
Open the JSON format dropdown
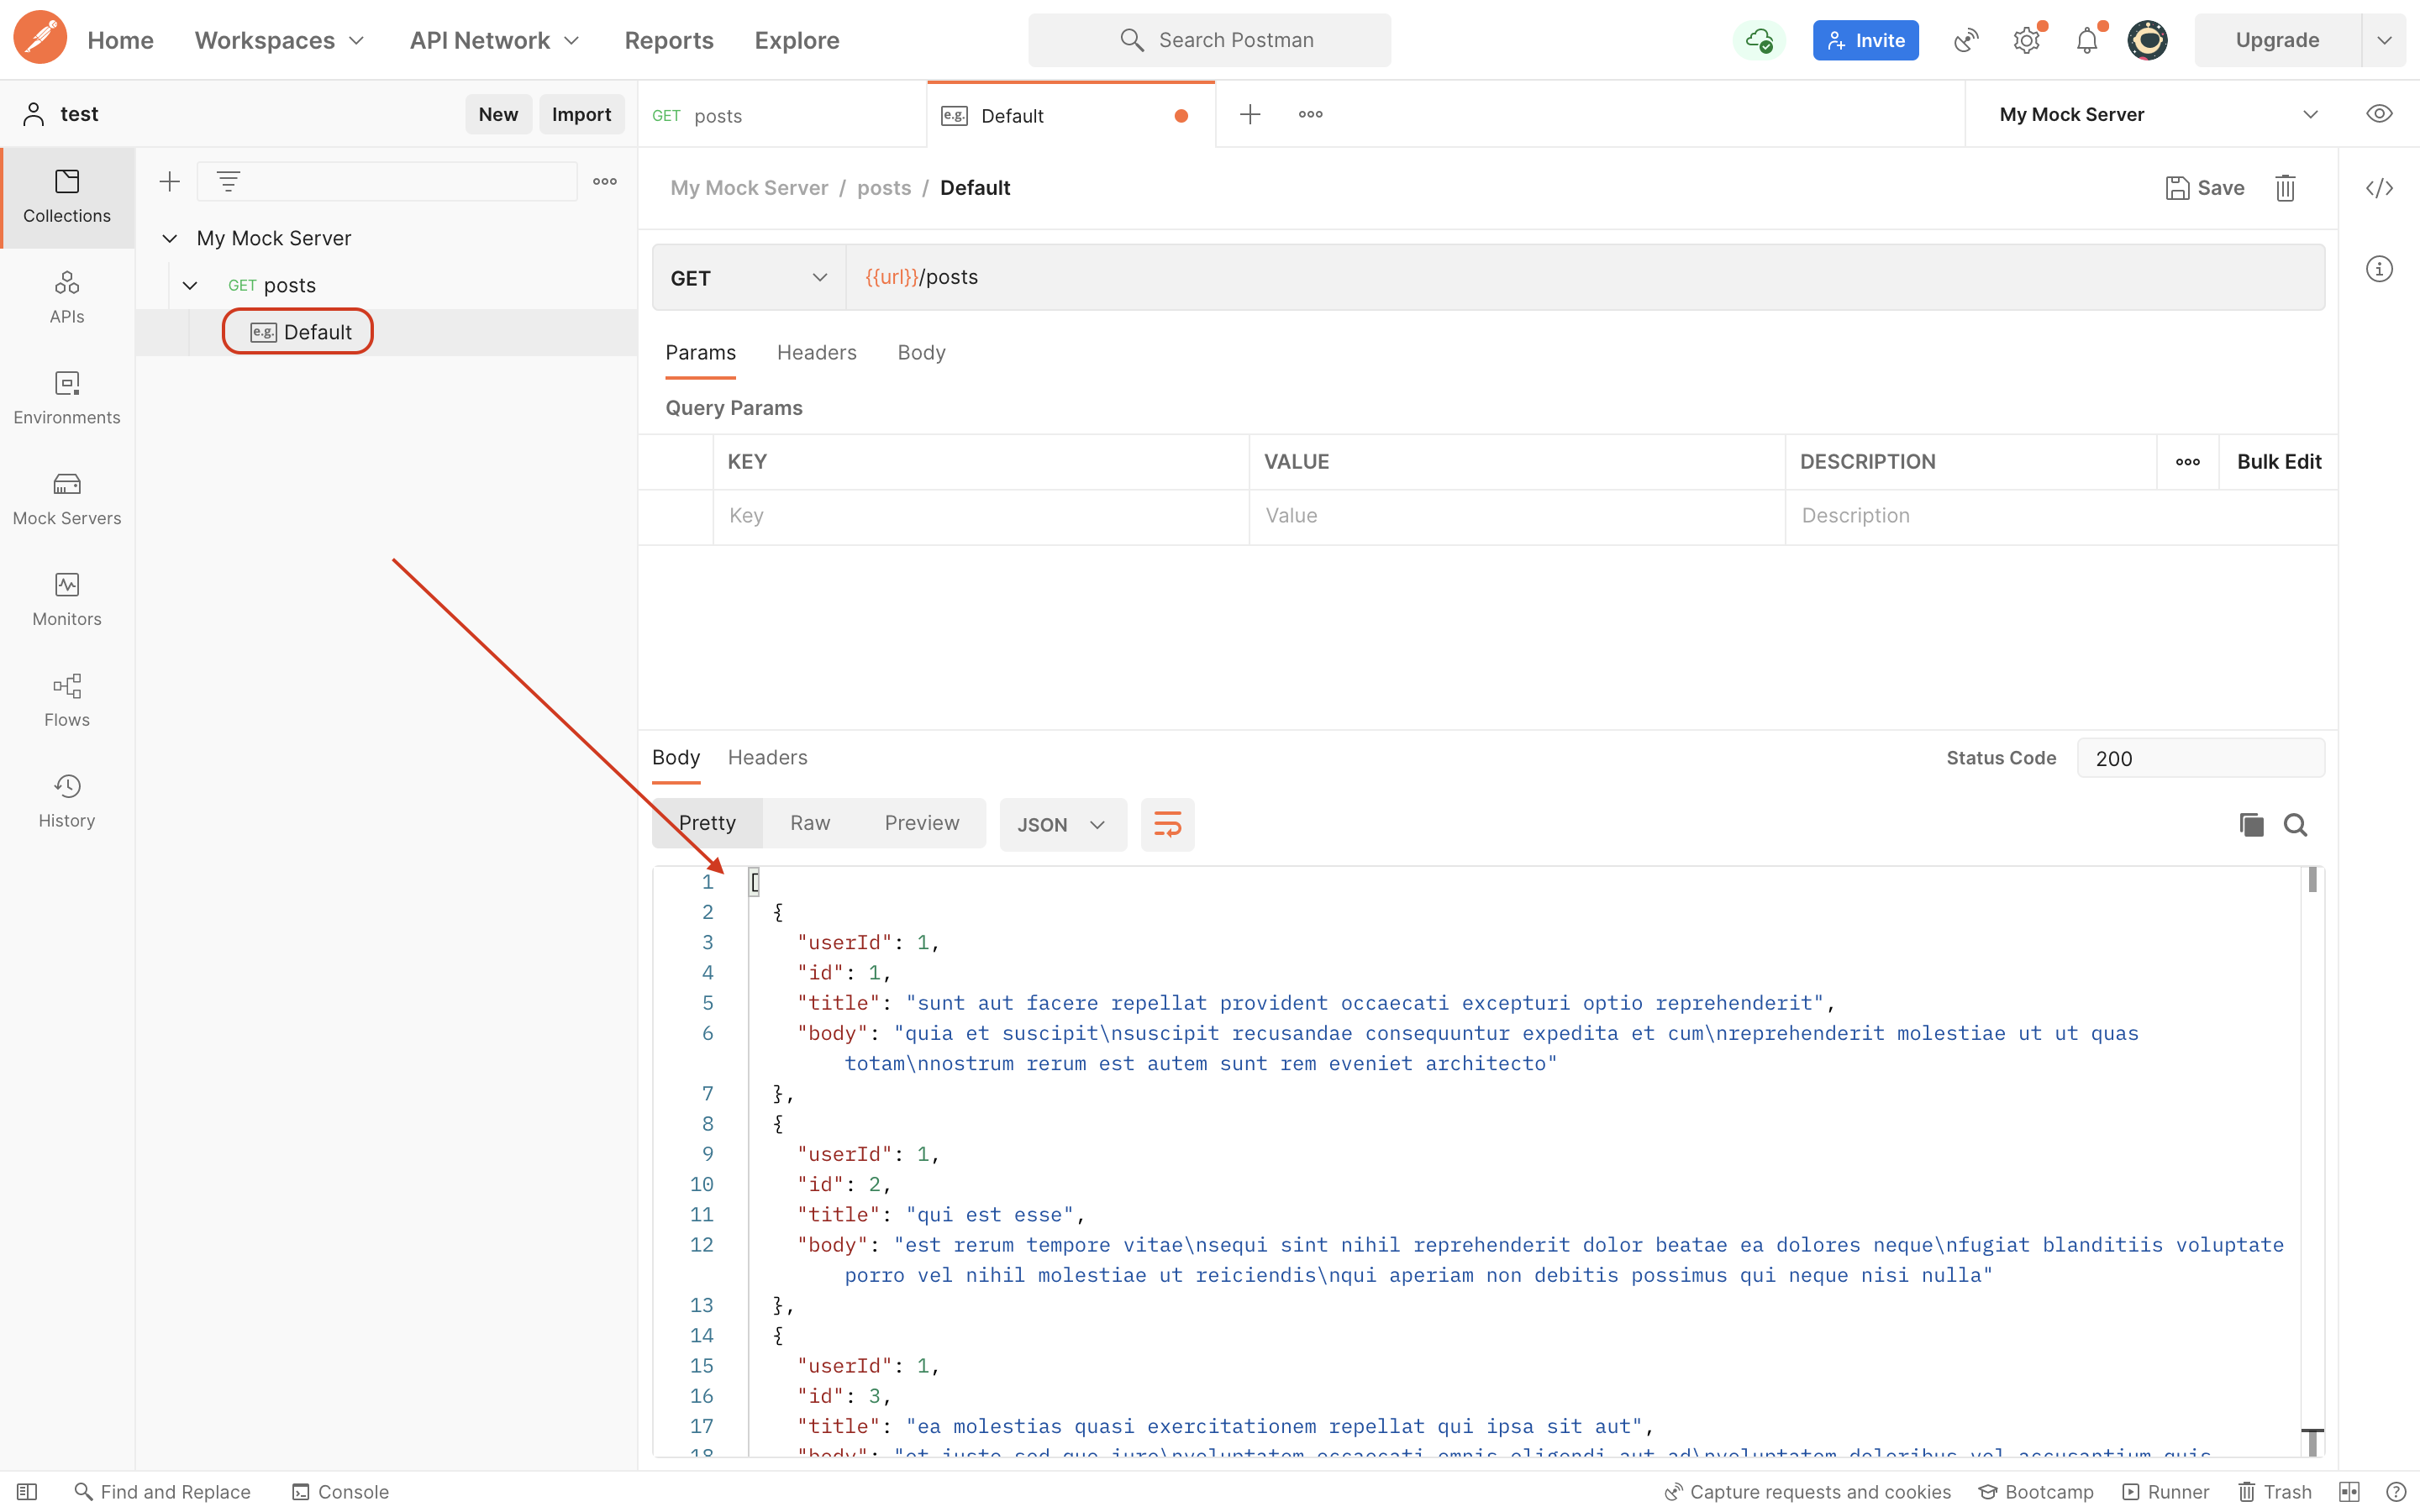1062,824
